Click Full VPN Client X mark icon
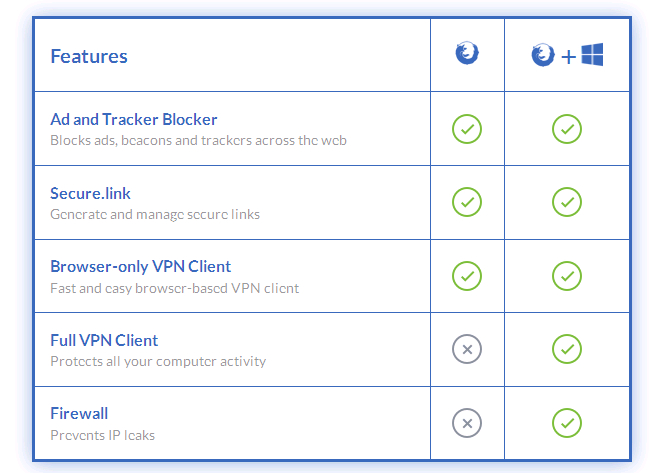This screenshot has height=473, width=672. point(466,349)
